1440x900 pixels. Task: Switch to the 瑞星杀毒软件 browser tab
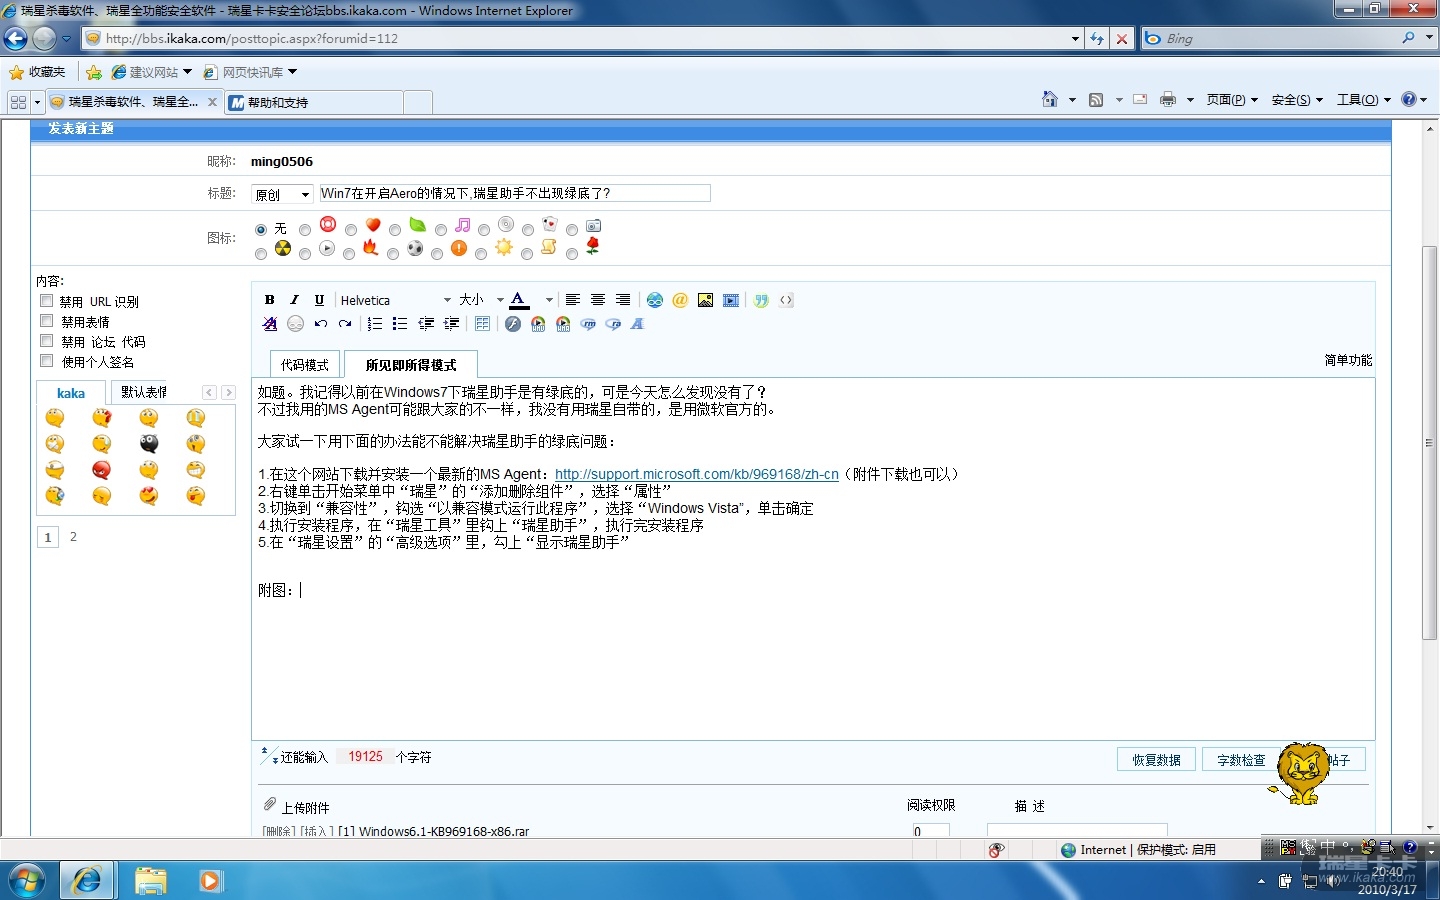pyautogui.click(x=133, y=102)
